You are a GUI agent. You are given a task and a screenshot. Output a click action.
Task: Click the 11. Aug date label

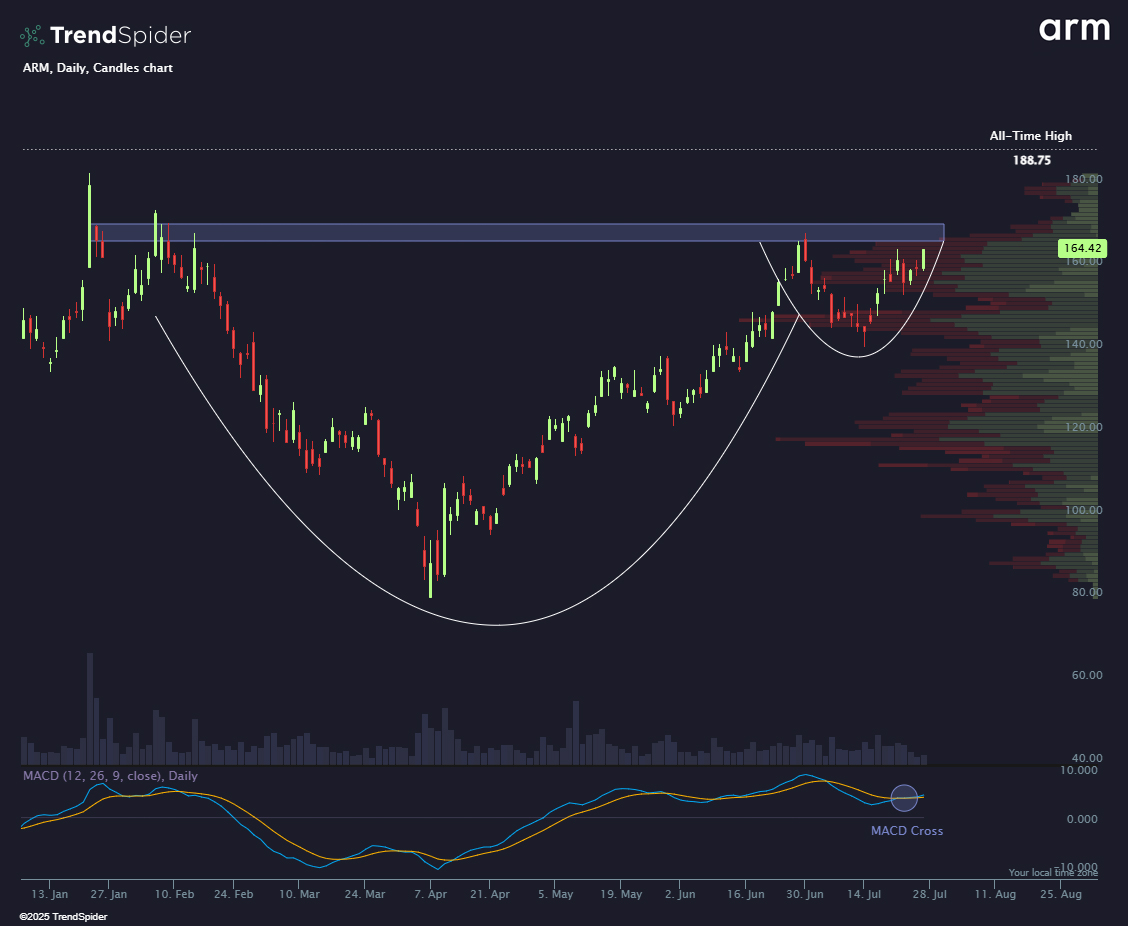[995, 894]
